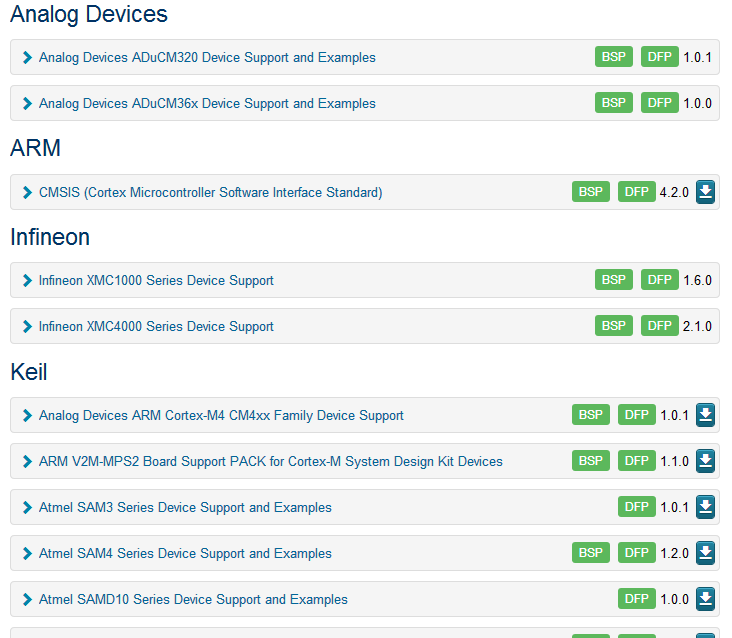732x638 pixels.
Task: Open Analog Devices ARM Cortex-M4 CM4xx link
Action: (221, 415)
